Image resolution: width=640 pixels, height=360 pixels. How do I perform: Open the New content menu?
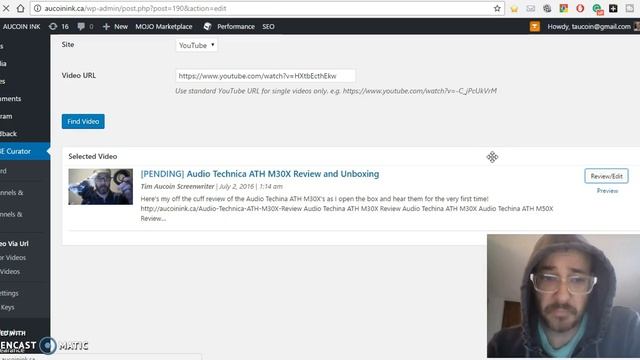point(120,27)
